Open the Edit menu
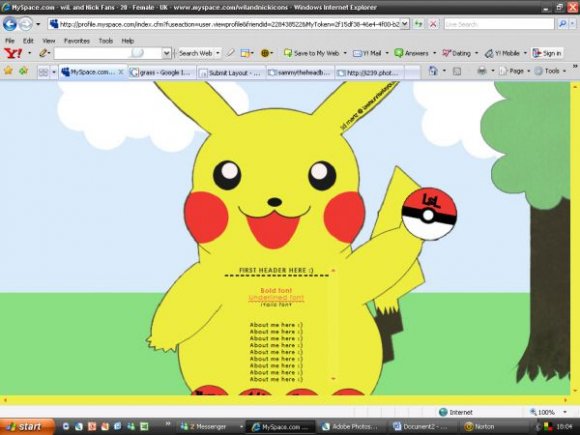Viewport: 580px width, 435px height. point(28,41)
